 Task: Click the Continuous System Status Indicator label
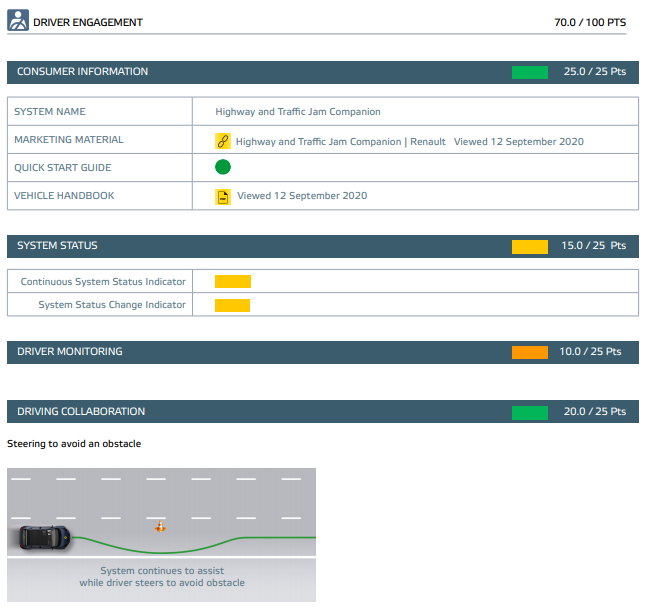click(x=103, y=281)
